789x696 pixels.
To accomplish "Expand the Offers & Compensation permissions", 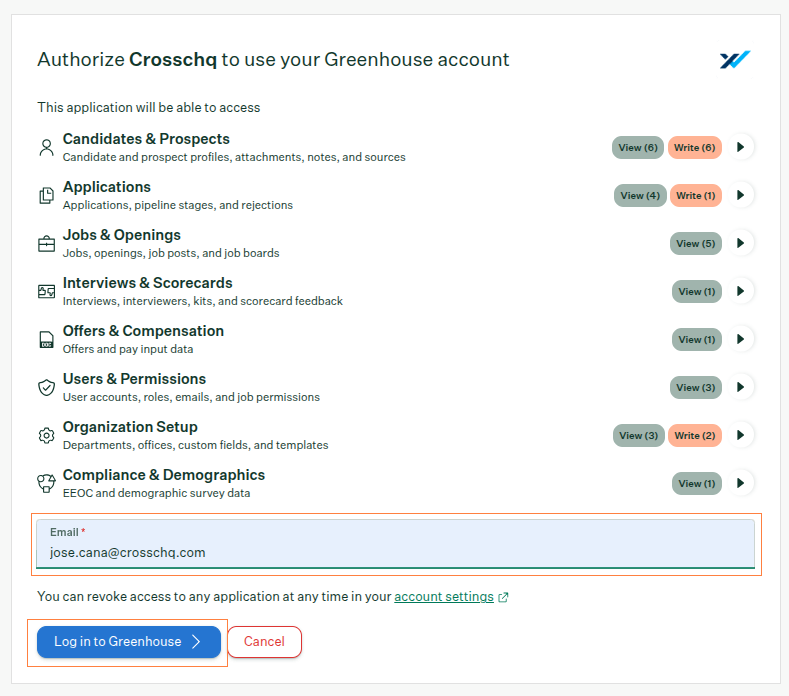I will point(741,339).
